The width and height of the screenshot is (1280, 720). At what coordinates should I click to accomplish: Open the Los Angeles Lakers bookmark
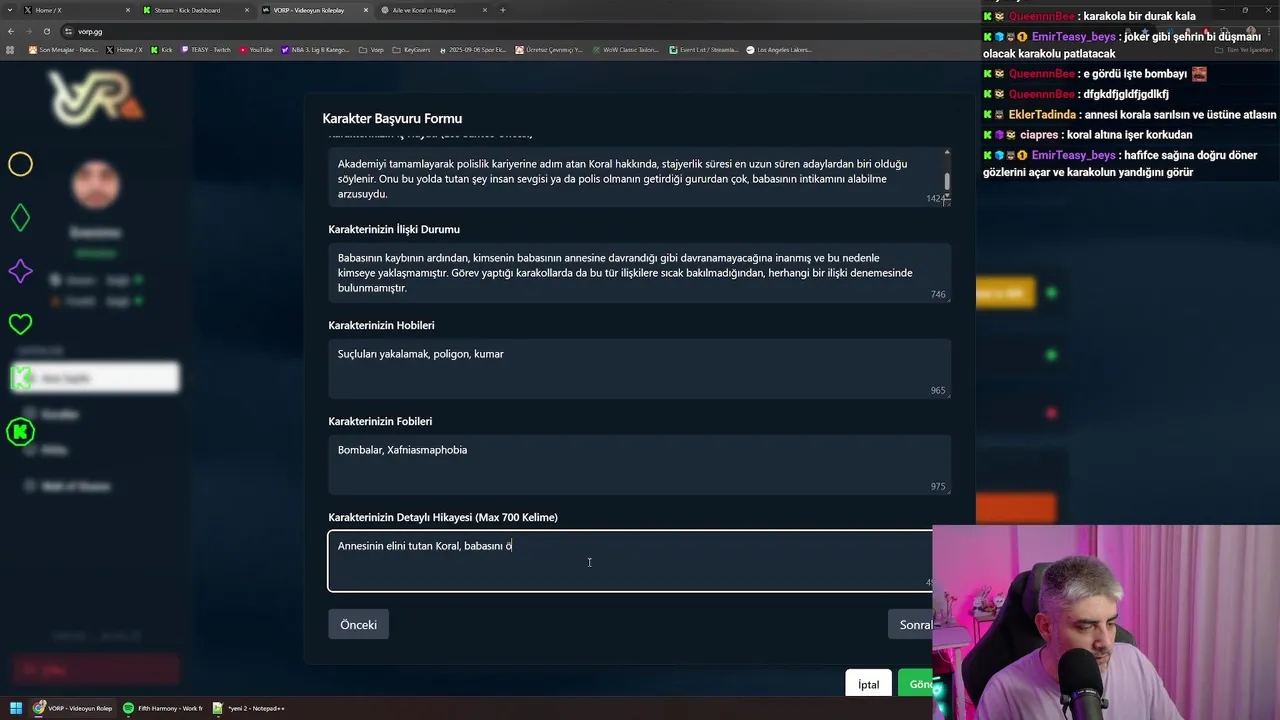(x=780, y=49)
